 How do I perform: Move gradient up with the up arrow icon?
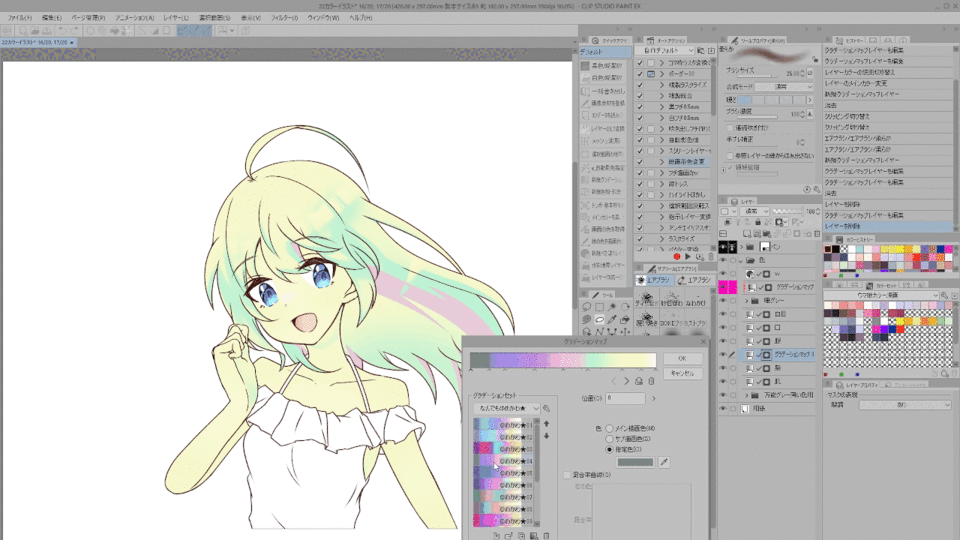[546, 424]
